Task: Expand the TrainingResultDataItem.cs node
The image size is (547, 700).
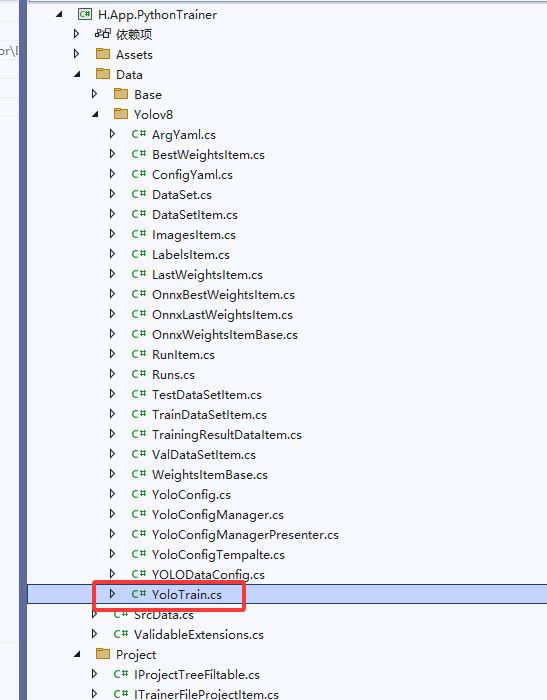Action: (x=113, y=434)
